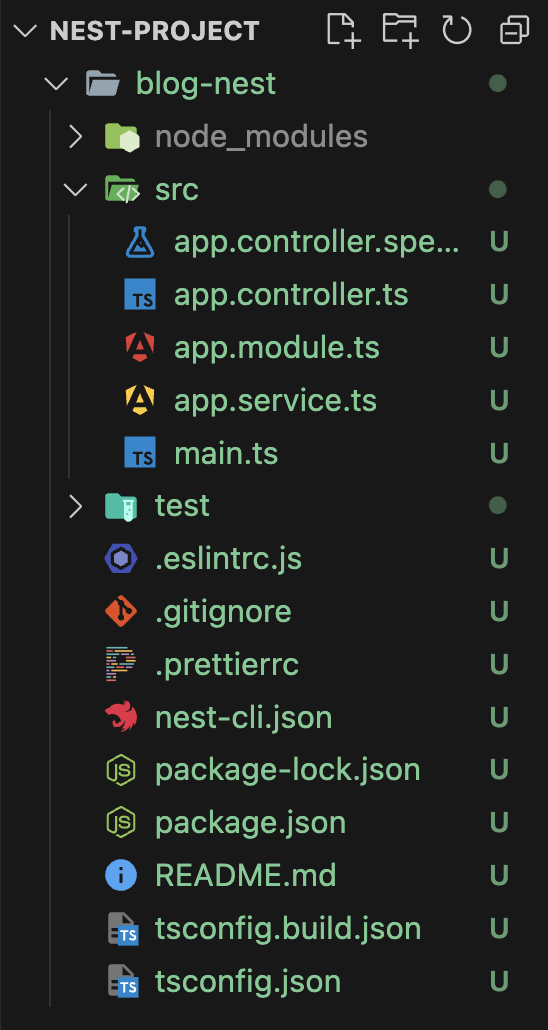The width and height of the screenshot is (548, 1030).
Task: Collapse the blog-nest folder
Action: point(57,83)
